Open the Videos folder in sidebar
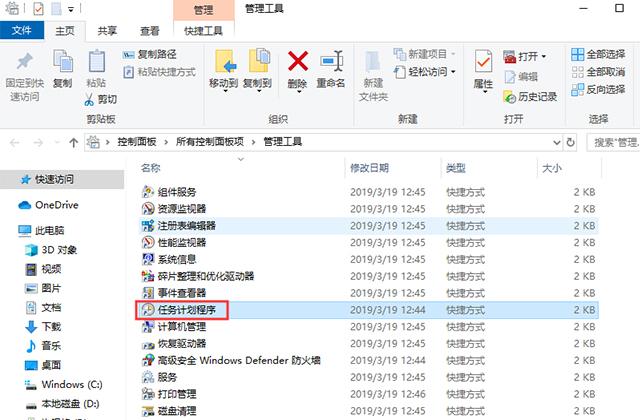Screen dimensions: 640x420 [x=43, y=269]
